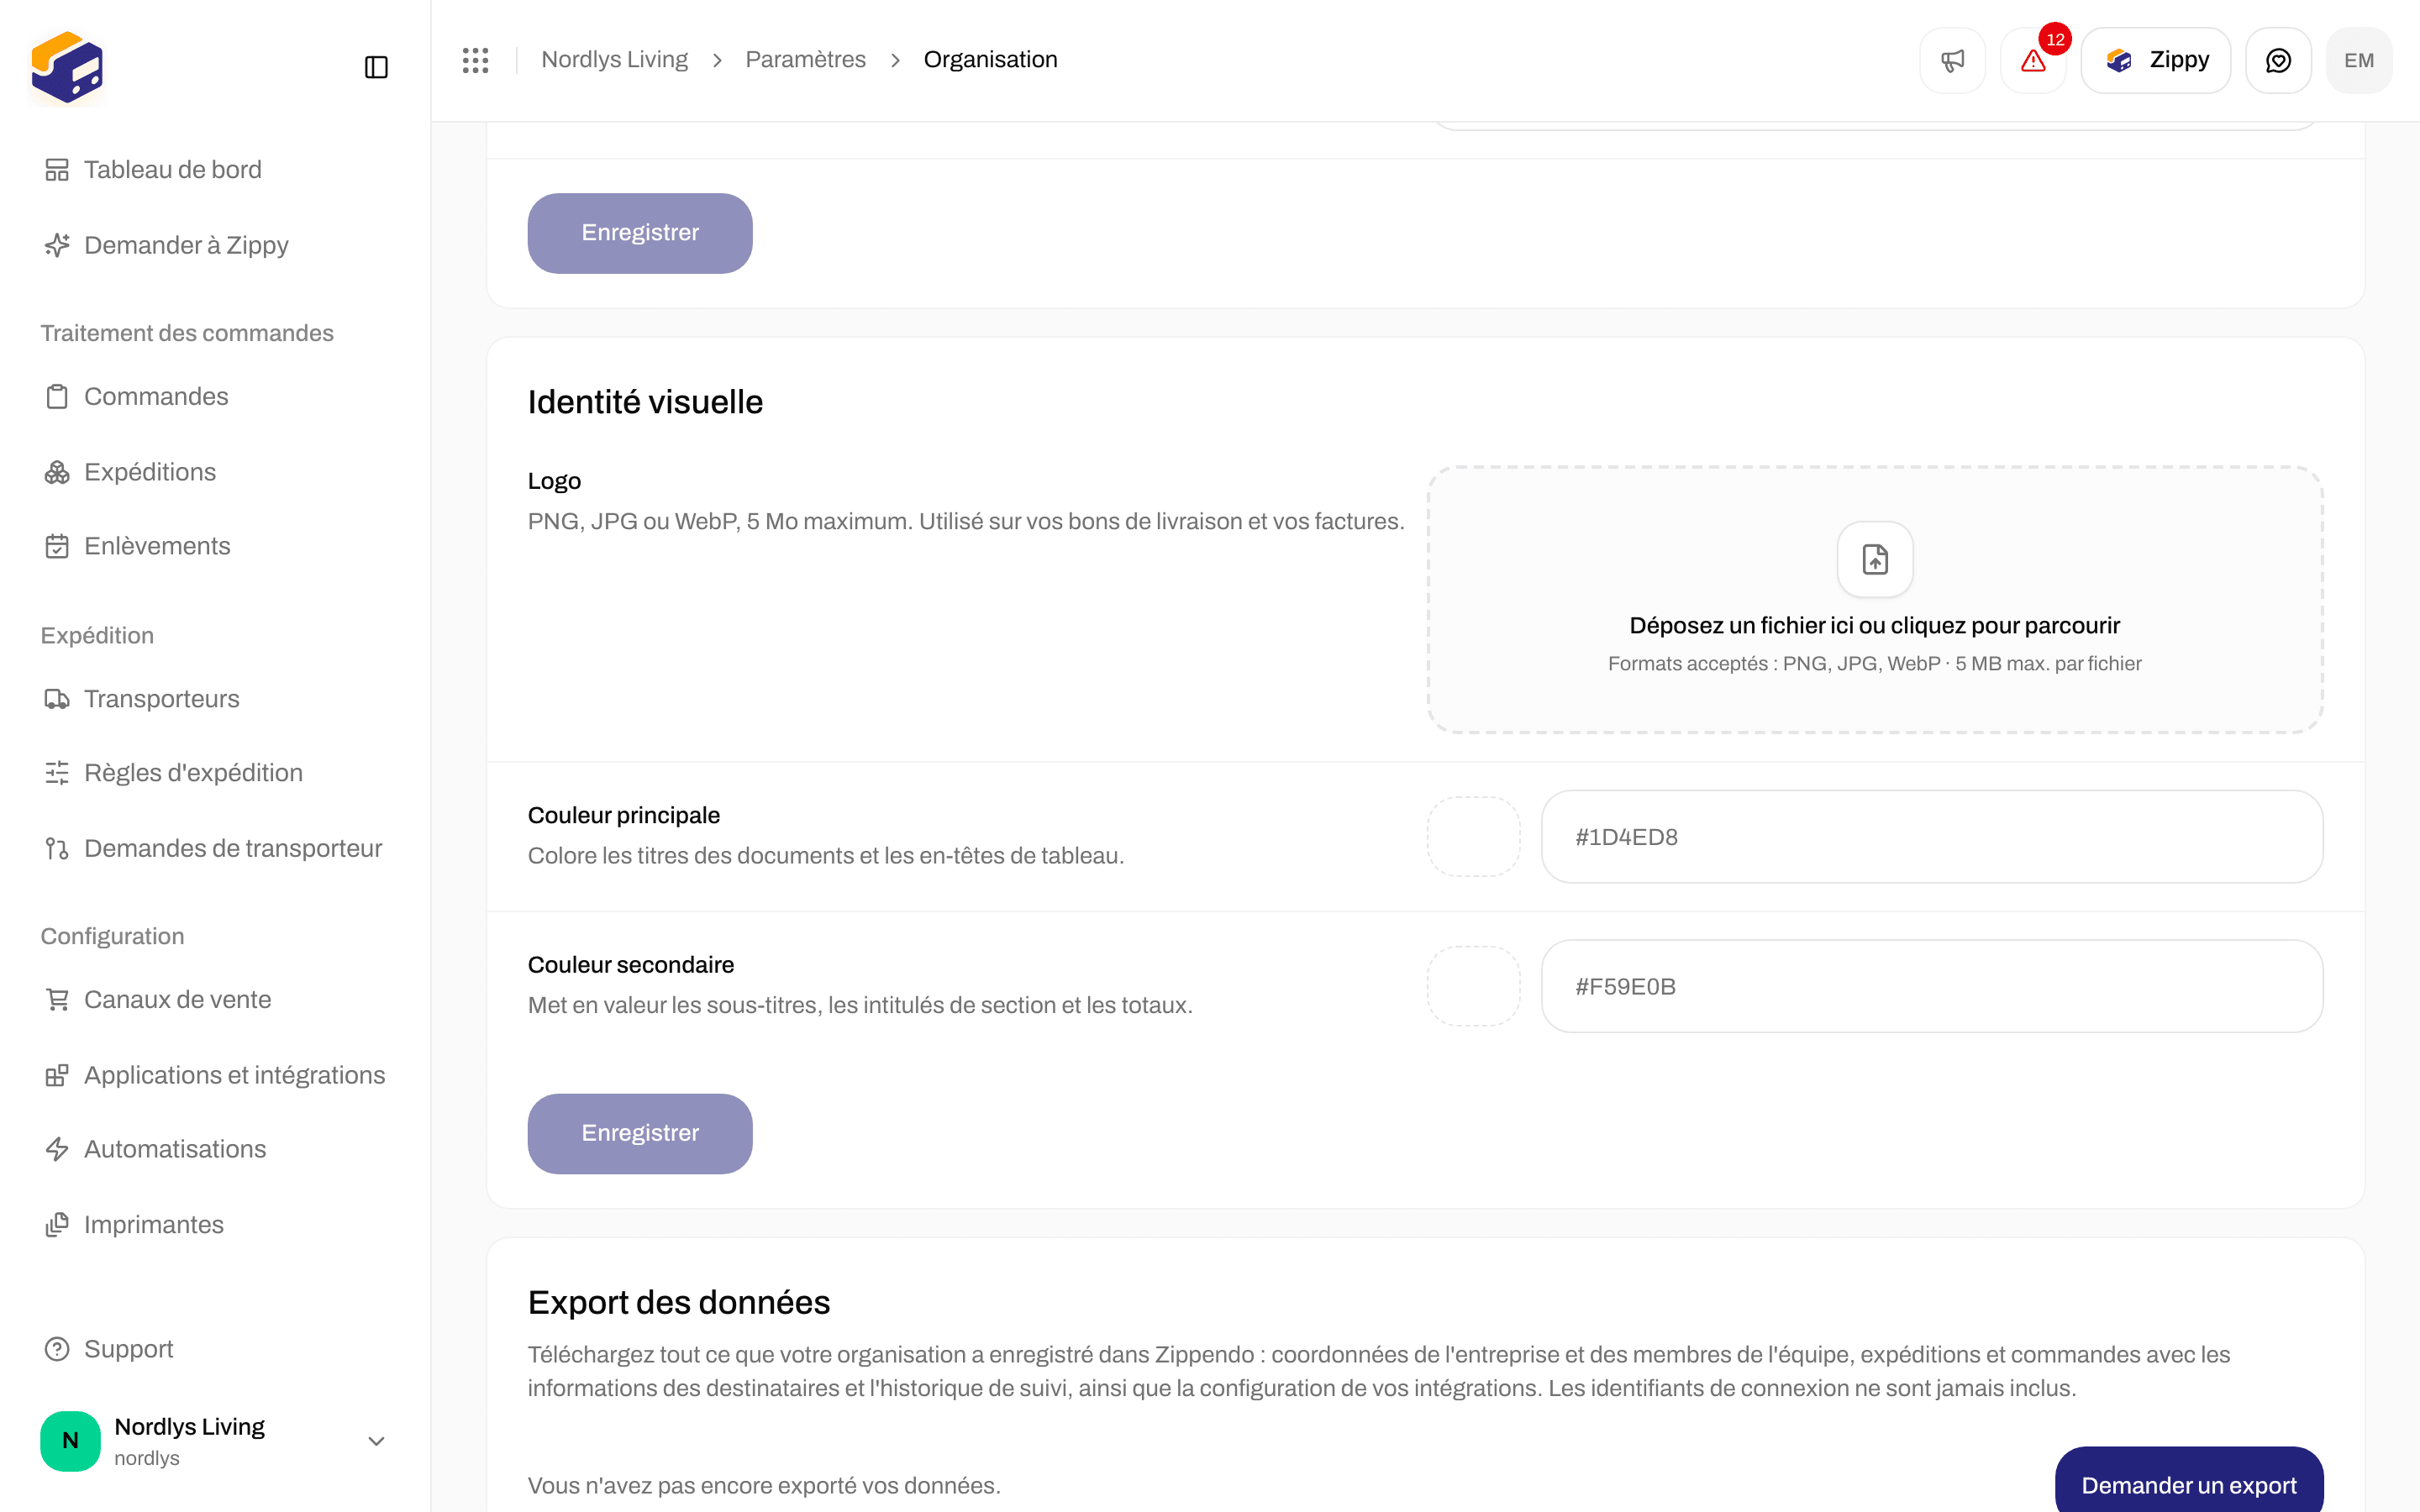The width and height of the screenshot is (2420, 1512).
Task: Go to Automatisations
Action: 155,1149
